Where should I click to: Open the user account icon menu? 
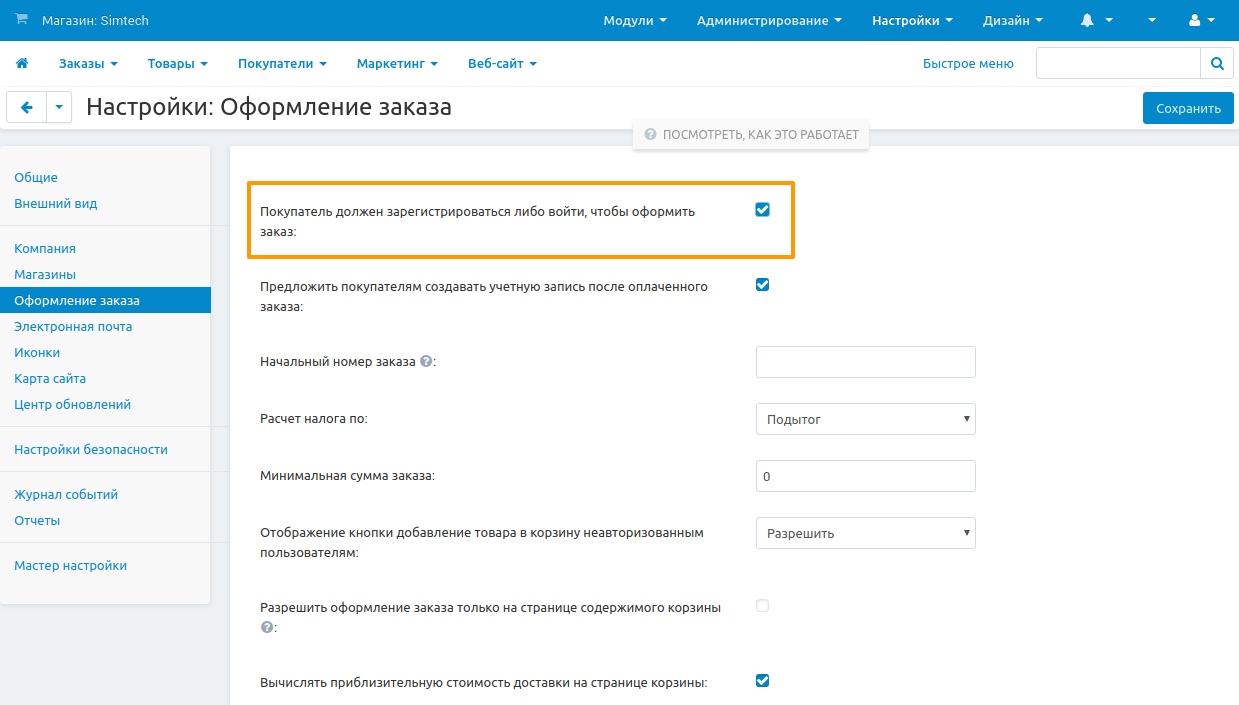point(1201,20)
